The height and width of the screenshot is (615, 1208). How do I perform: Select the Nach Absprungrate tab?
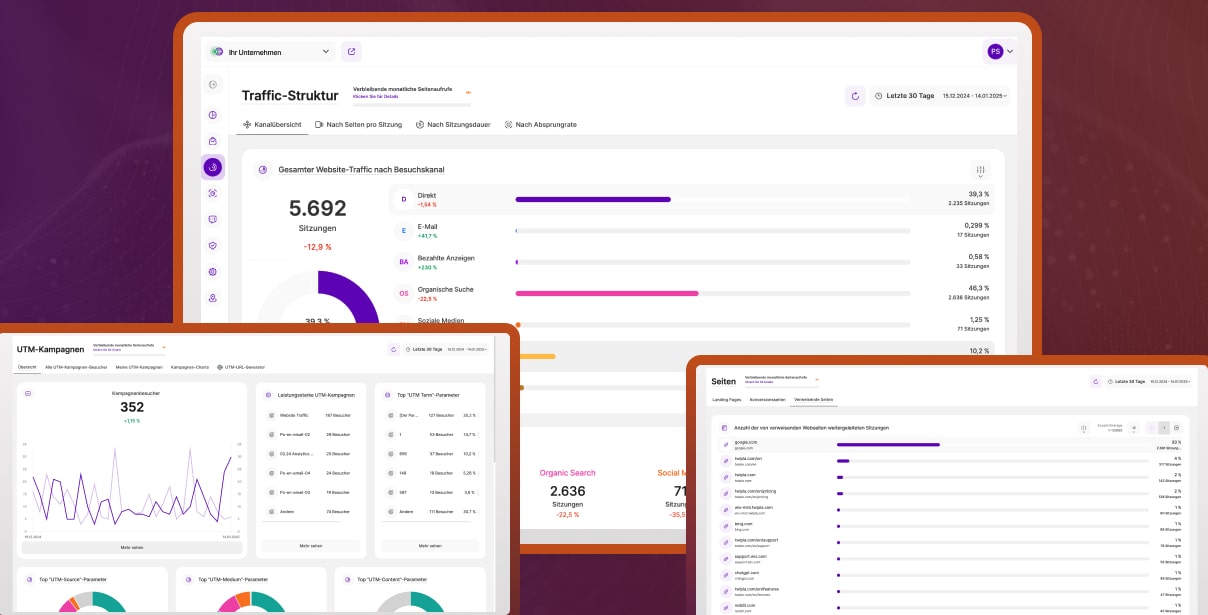[540, 125]
